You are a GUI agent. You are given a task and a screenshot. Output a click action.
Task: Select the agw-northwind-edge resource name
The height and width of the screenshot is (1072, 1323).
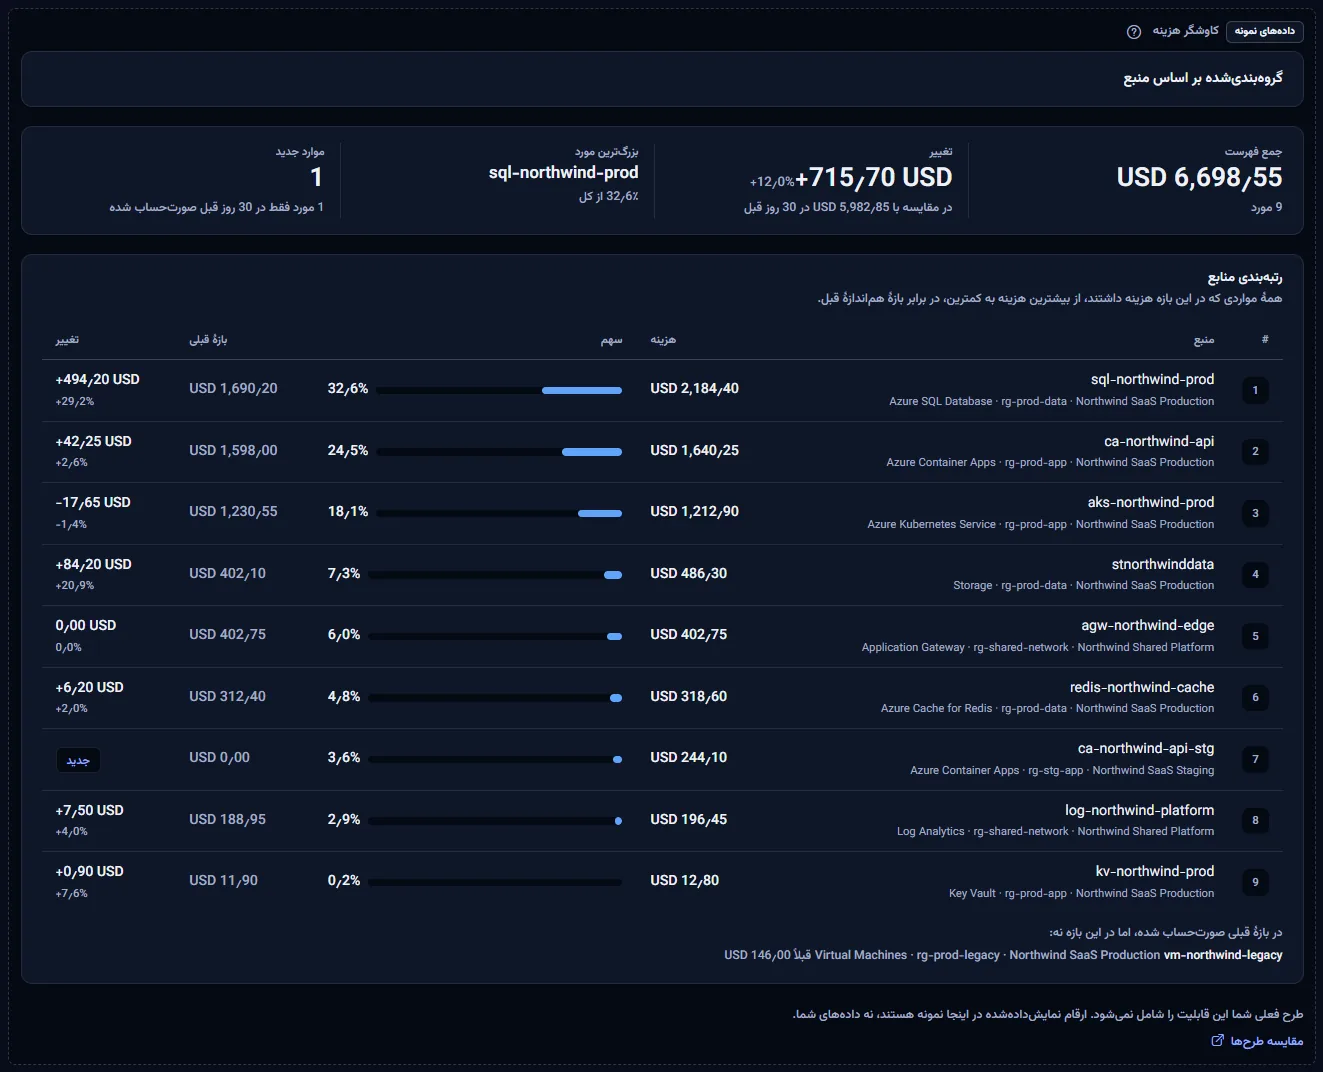1148,625
